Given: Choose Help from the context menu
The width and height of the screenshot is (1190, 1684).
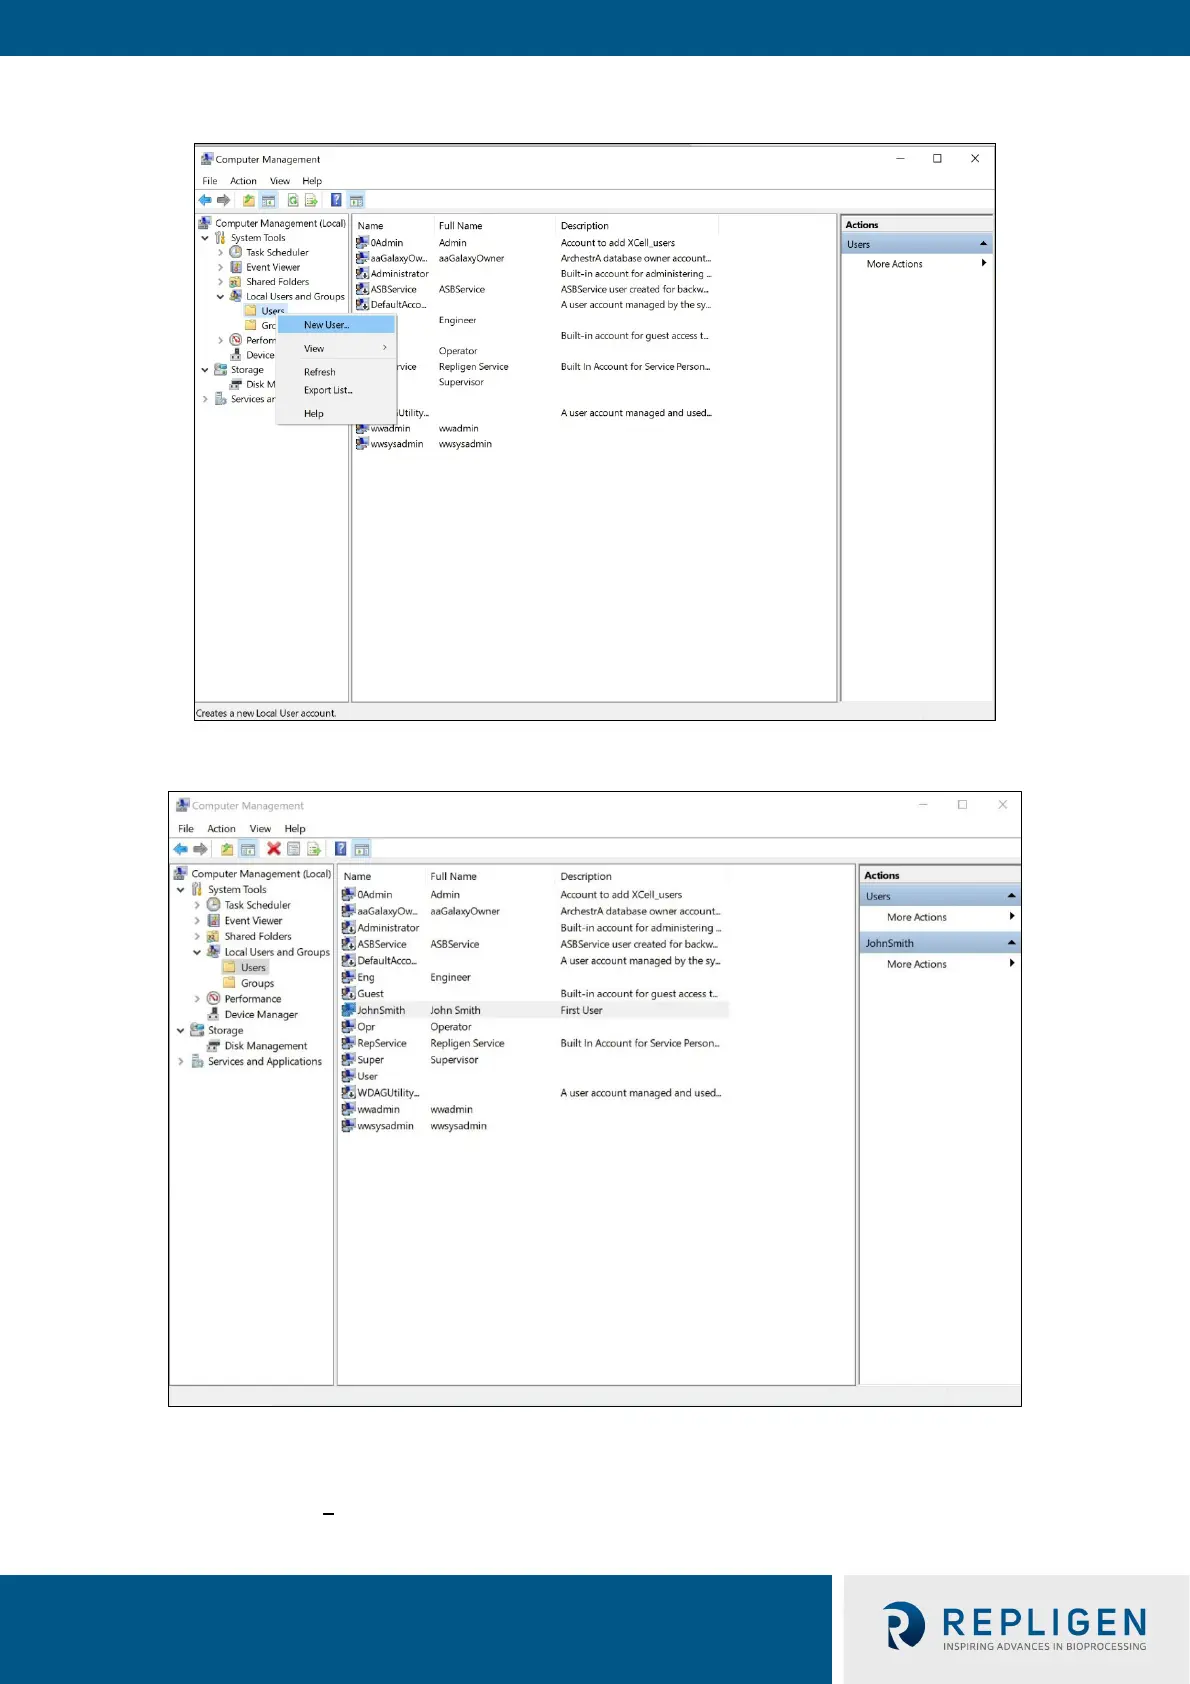Looking at the screenshot, I should tap(337, 413).
